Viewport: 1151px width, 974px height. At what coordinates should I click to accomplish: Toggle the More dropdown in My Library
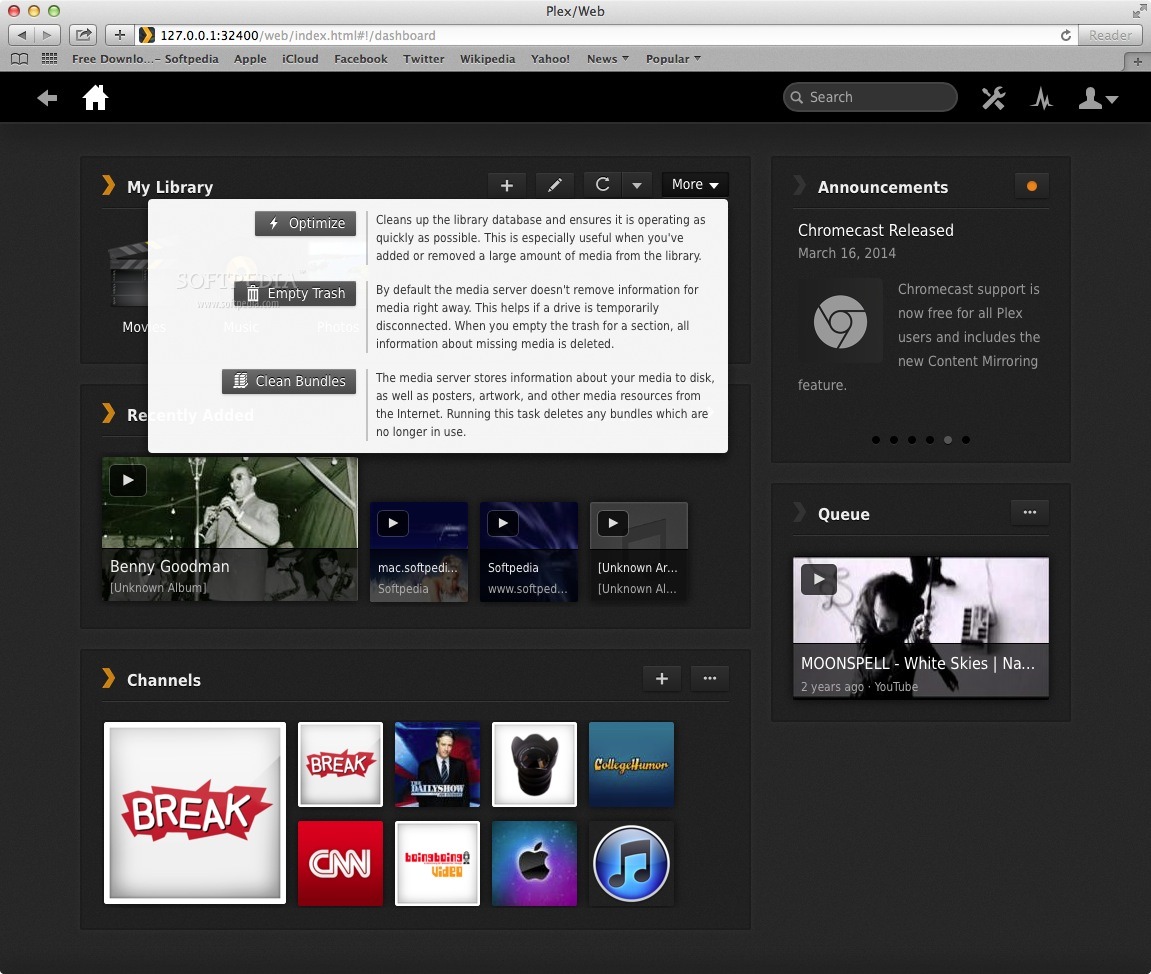click(695, 185)
